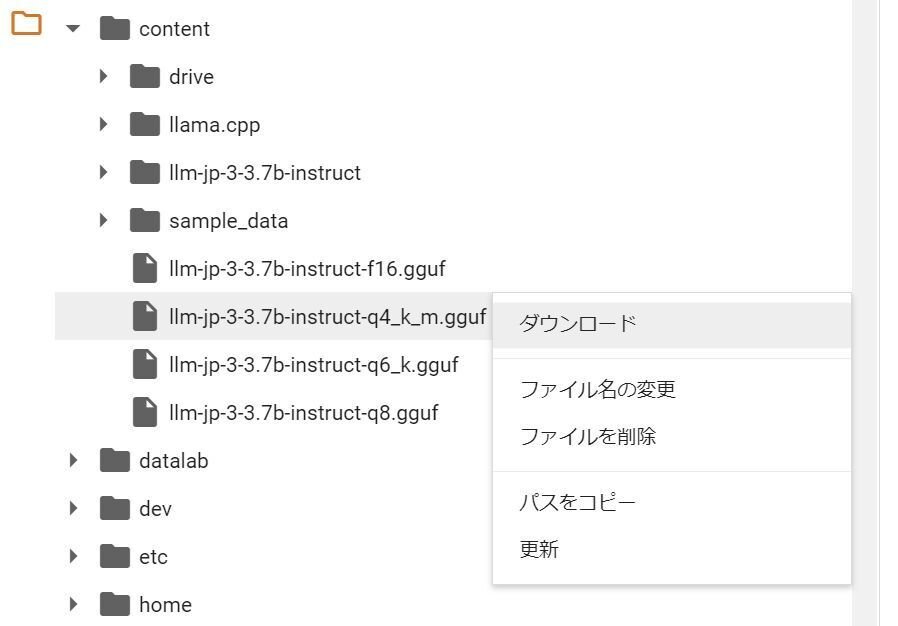The image size is (898, 626).
Task: Click the llama.cpp folder icon
Action: (x=144, y=124)
